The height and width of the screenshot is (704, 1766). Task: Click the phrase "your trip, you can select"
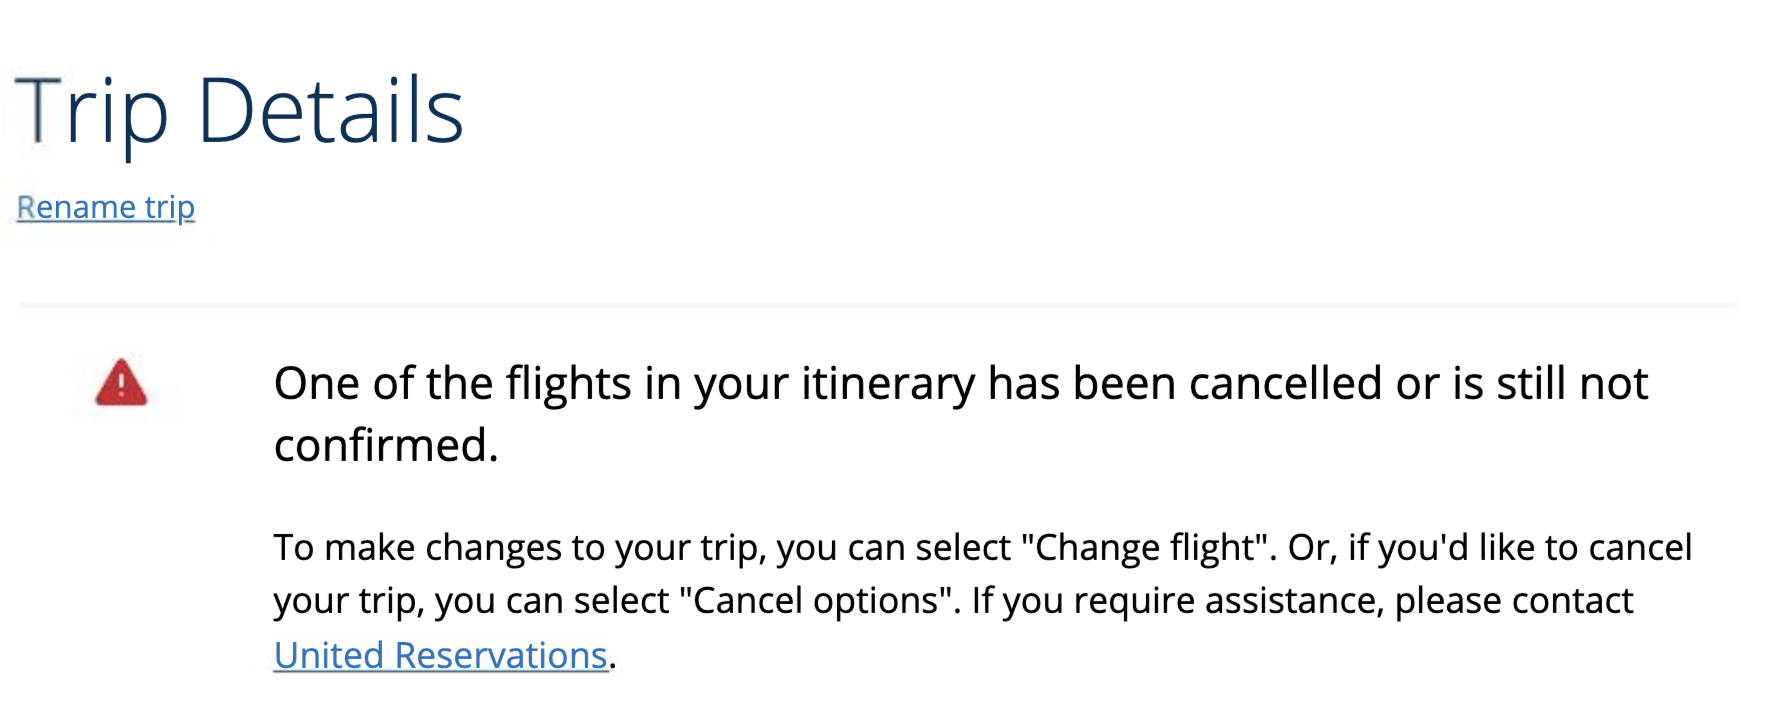click(470, 601)
